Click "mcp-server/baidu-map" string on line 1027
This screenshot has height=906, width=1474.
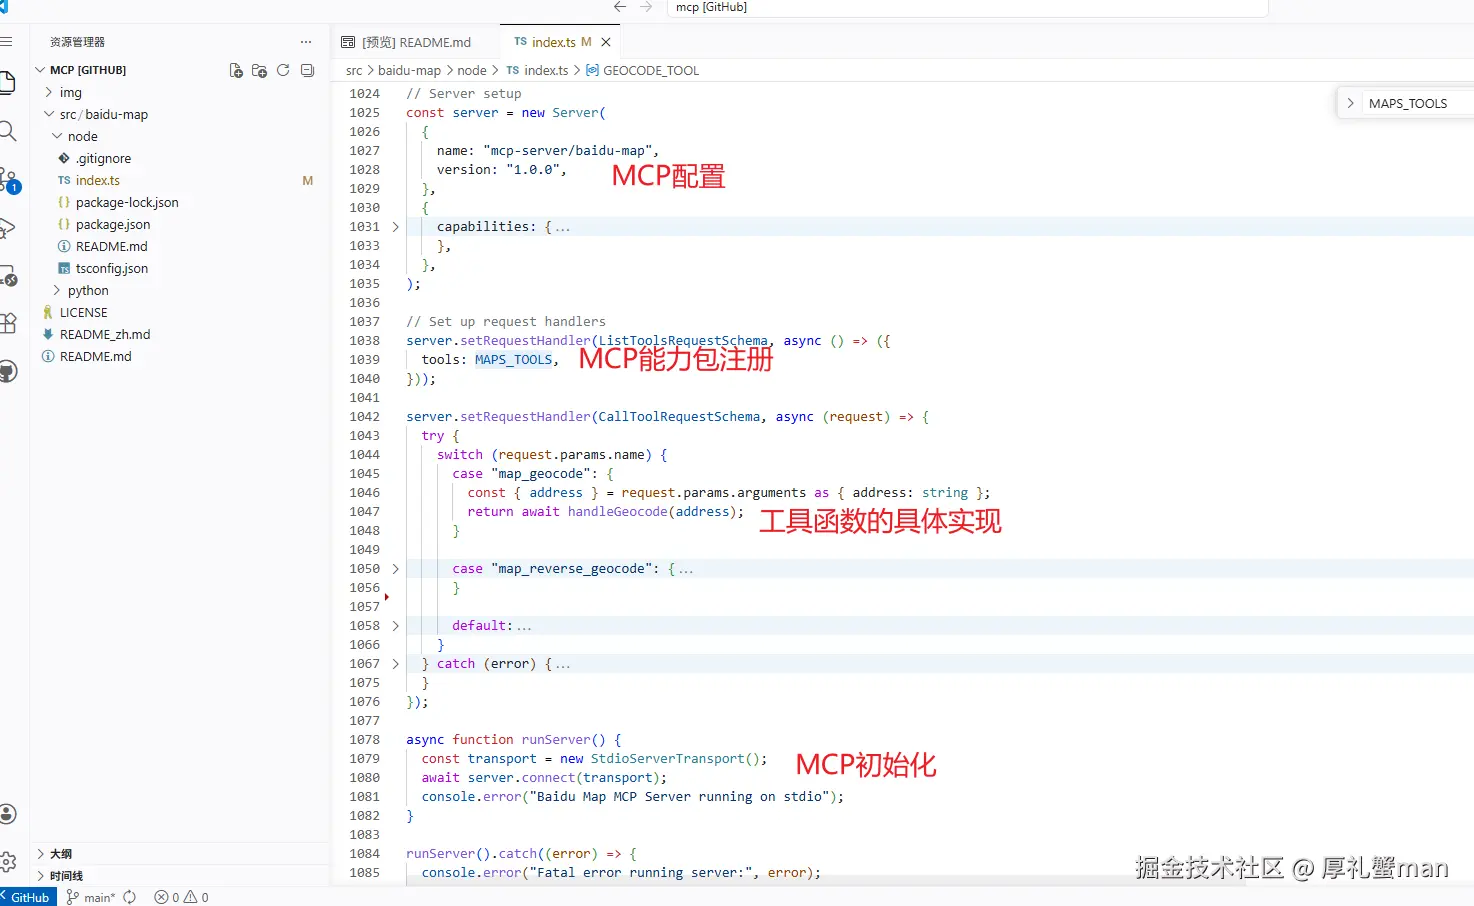click(567, 151)
